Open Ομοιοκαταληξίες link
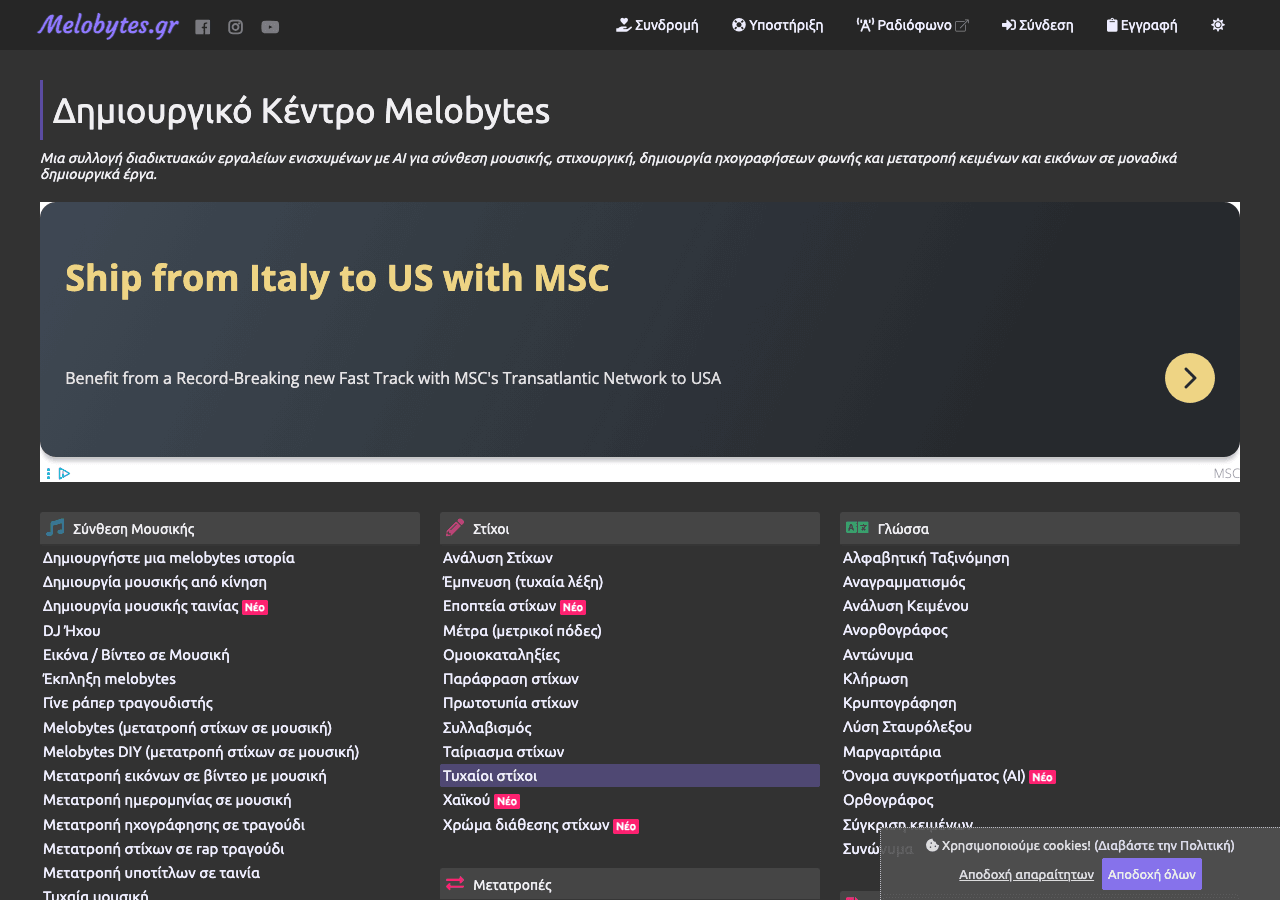Screen dimensions: 1280x900 point(501,654)
